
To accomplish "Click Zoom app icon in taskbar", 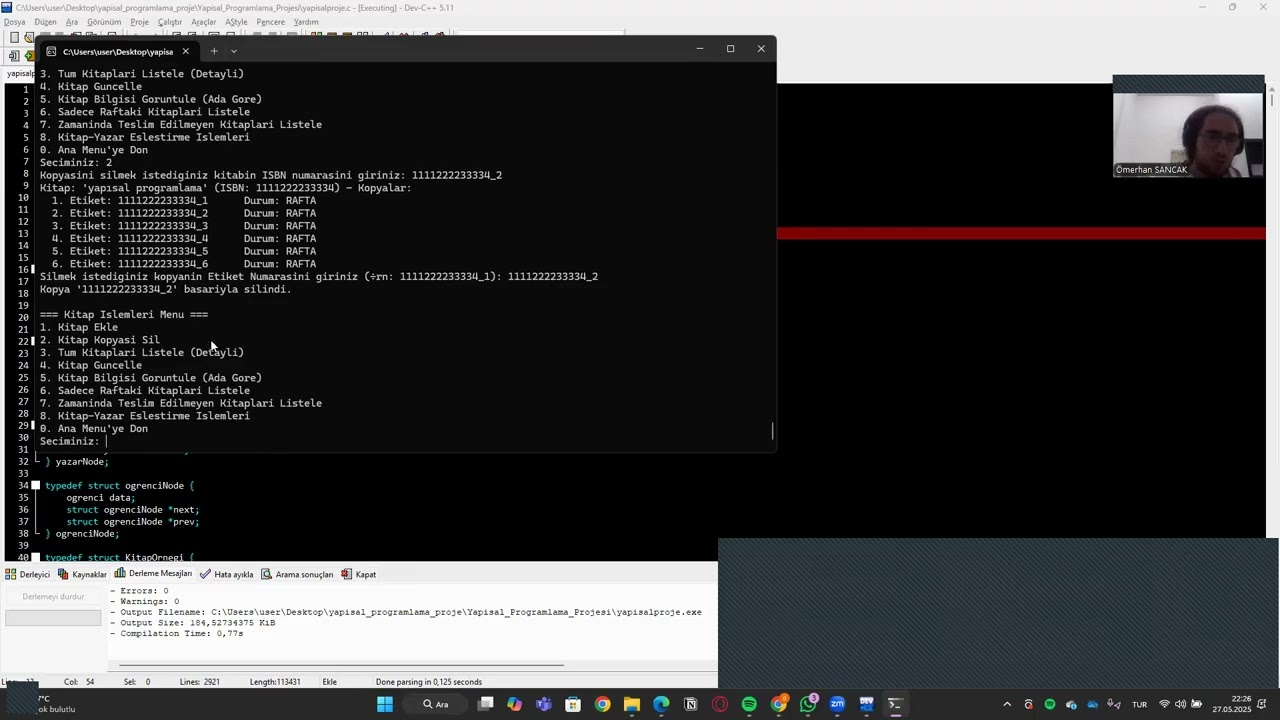I will pos(837,704).
